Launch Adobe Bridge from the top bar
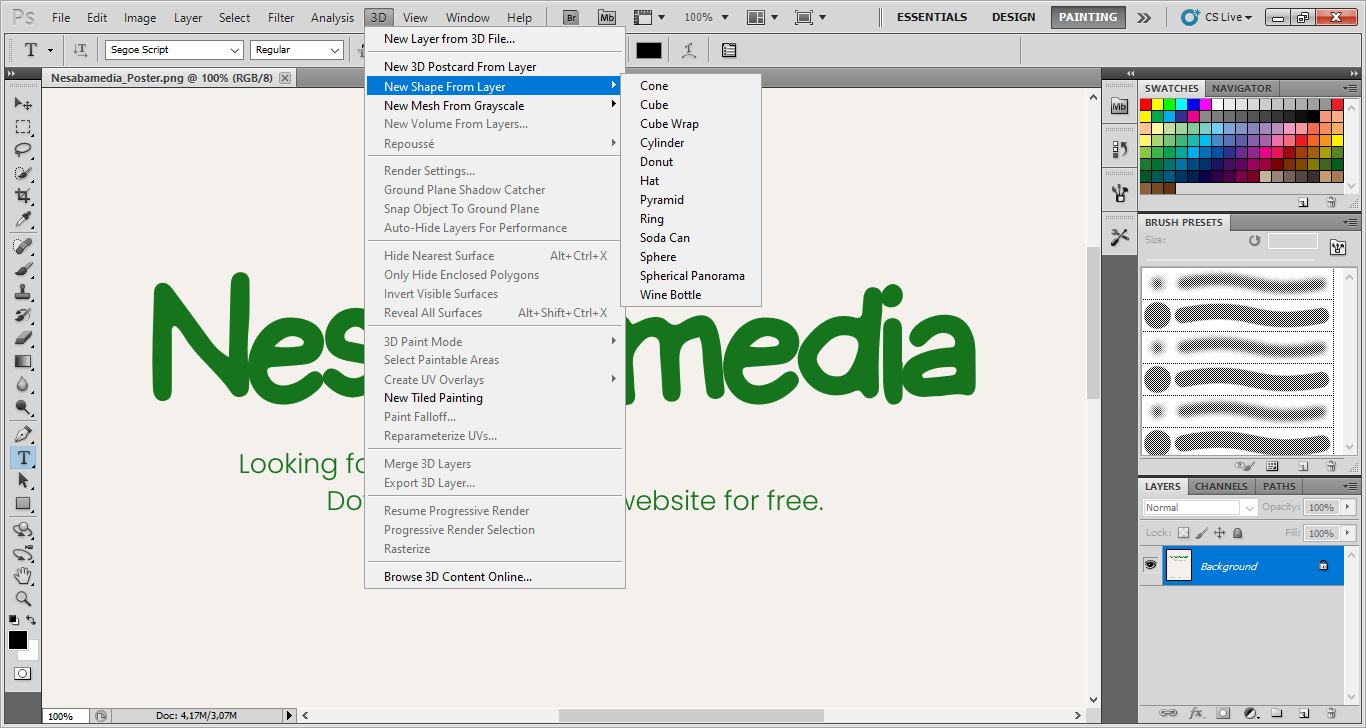This screenshot has width=1366, height=728. coord(571,17)
